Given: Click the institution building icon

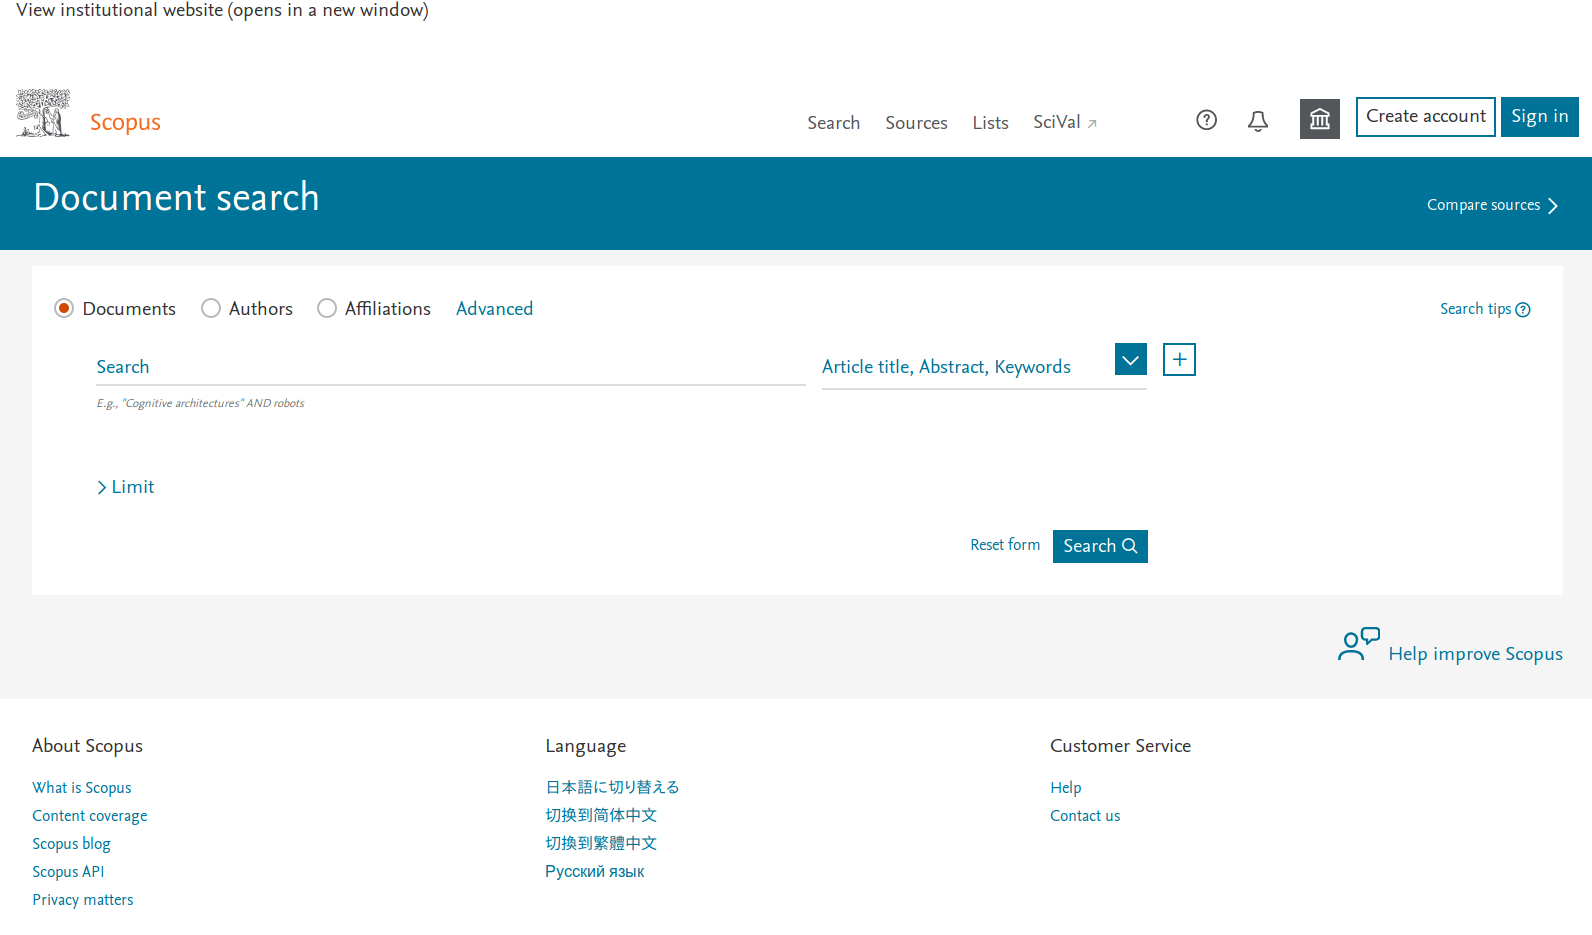Looking at the screenshot, I should 1319,120.
